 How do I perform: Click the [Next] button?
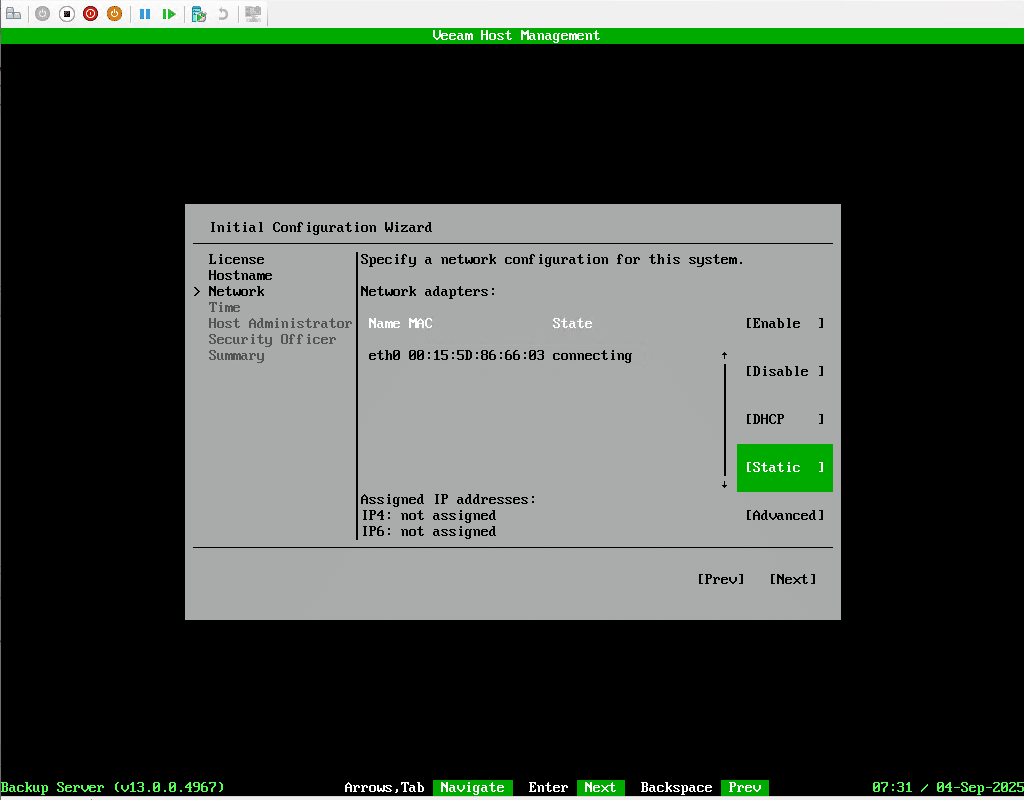(x=792, y=579)
